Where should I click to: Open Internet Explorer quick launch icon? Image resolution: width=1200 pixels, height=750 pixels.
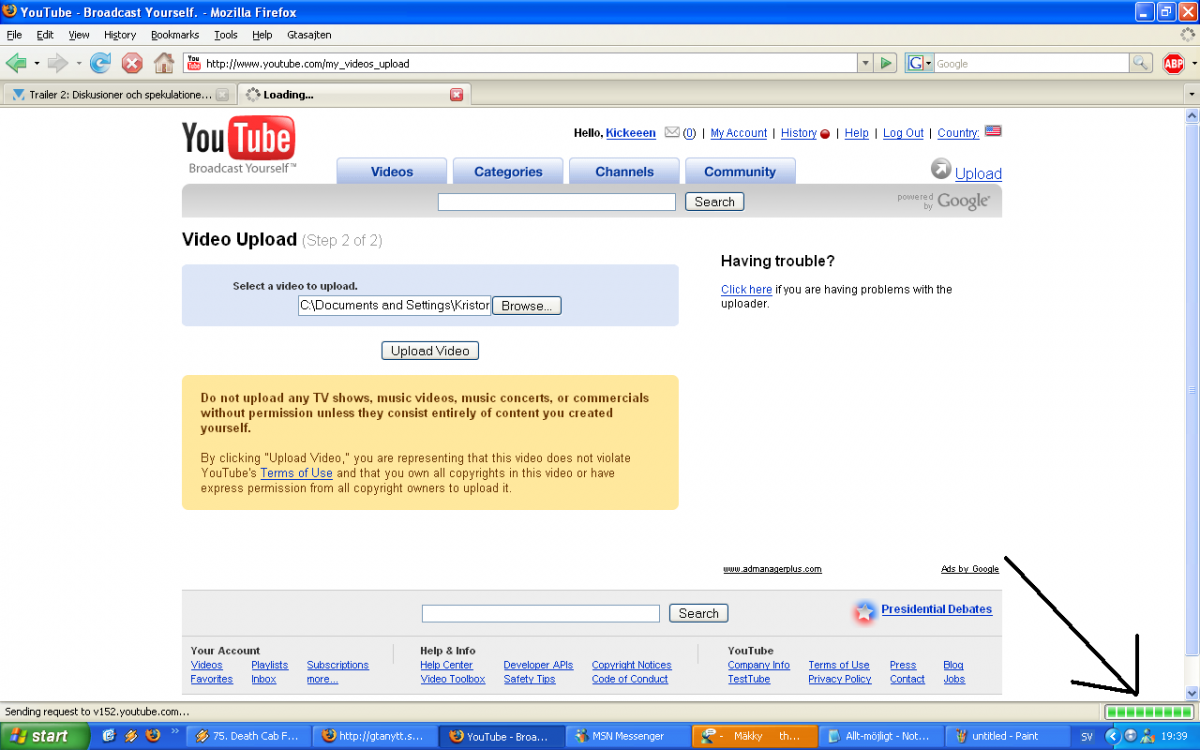pos(110,735)
